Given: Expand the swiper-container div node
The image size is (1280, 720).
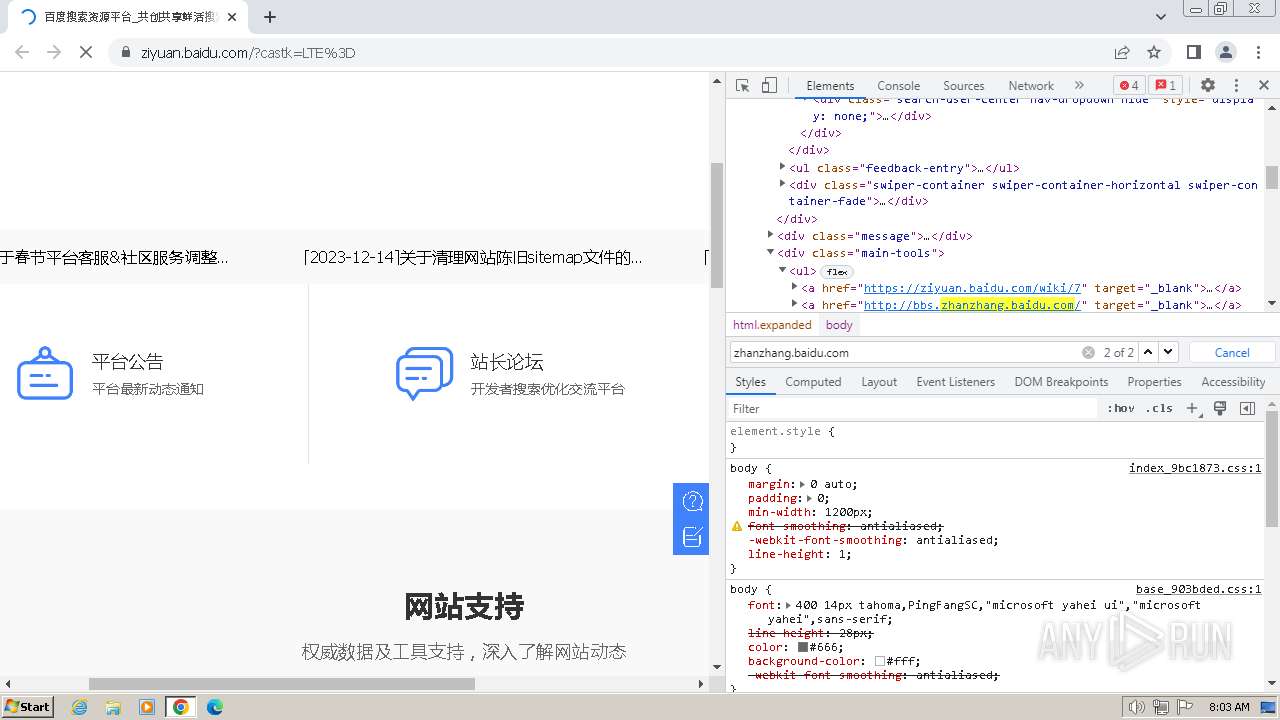Looking at the screenshot, I should pyautogui.click(x=783, y=184).
